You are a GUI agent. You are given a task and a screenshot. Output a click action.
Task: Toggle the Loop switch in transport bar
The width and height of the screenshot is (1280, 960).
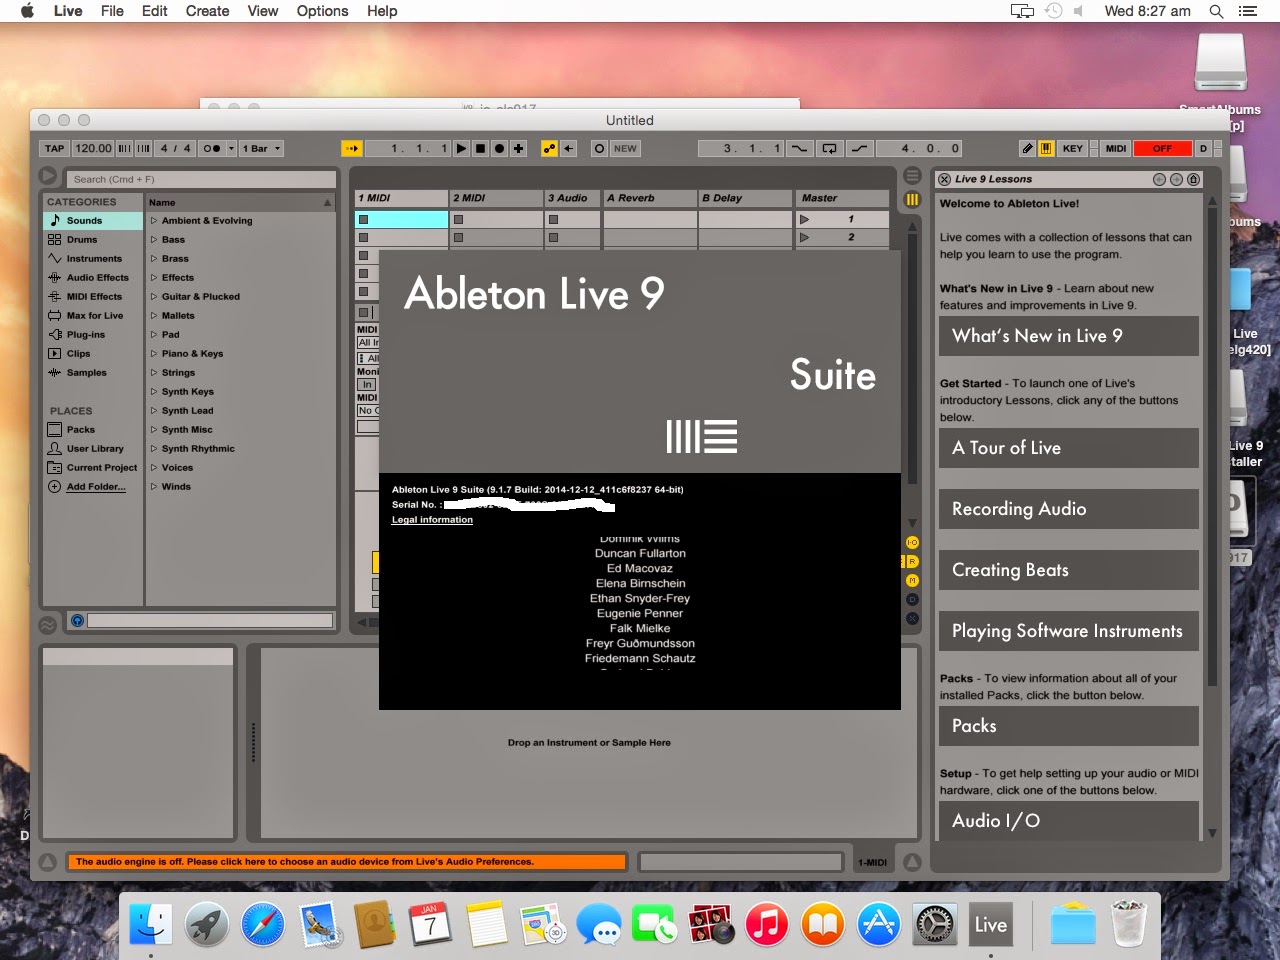(829, 148)
